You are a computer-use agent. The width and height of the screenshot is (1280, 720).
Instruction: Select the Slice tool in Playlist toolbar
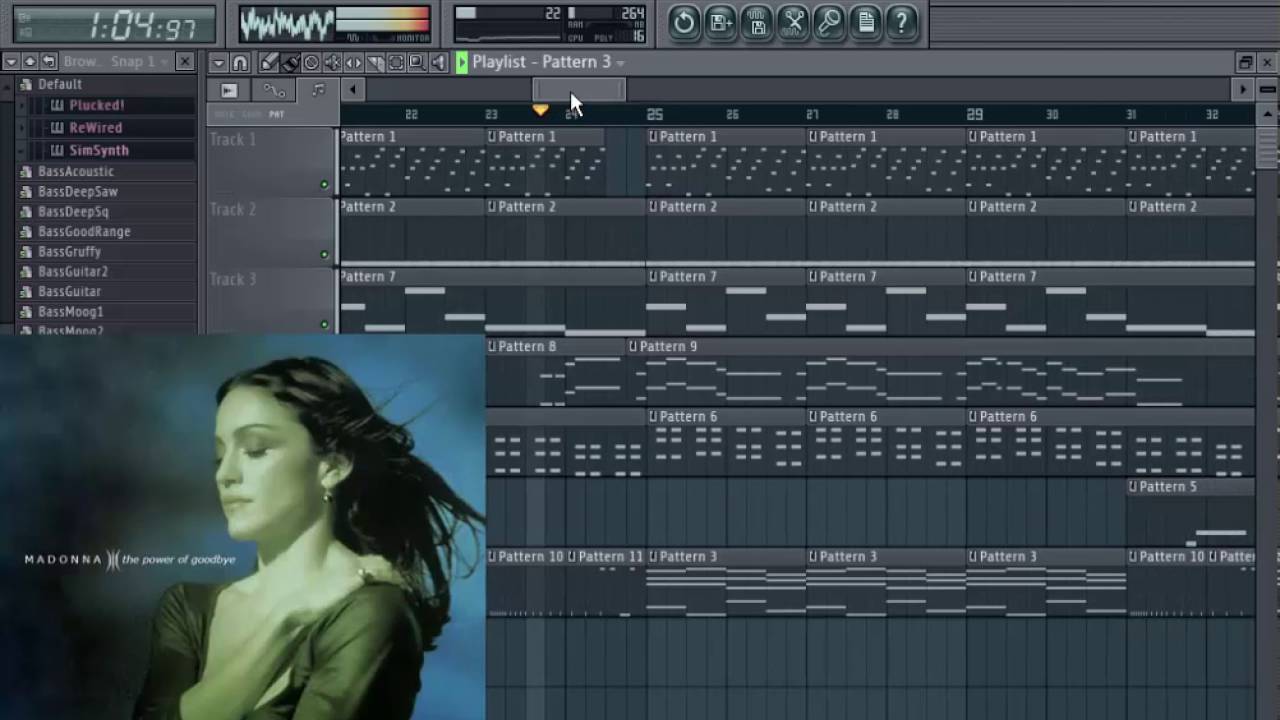375,63
